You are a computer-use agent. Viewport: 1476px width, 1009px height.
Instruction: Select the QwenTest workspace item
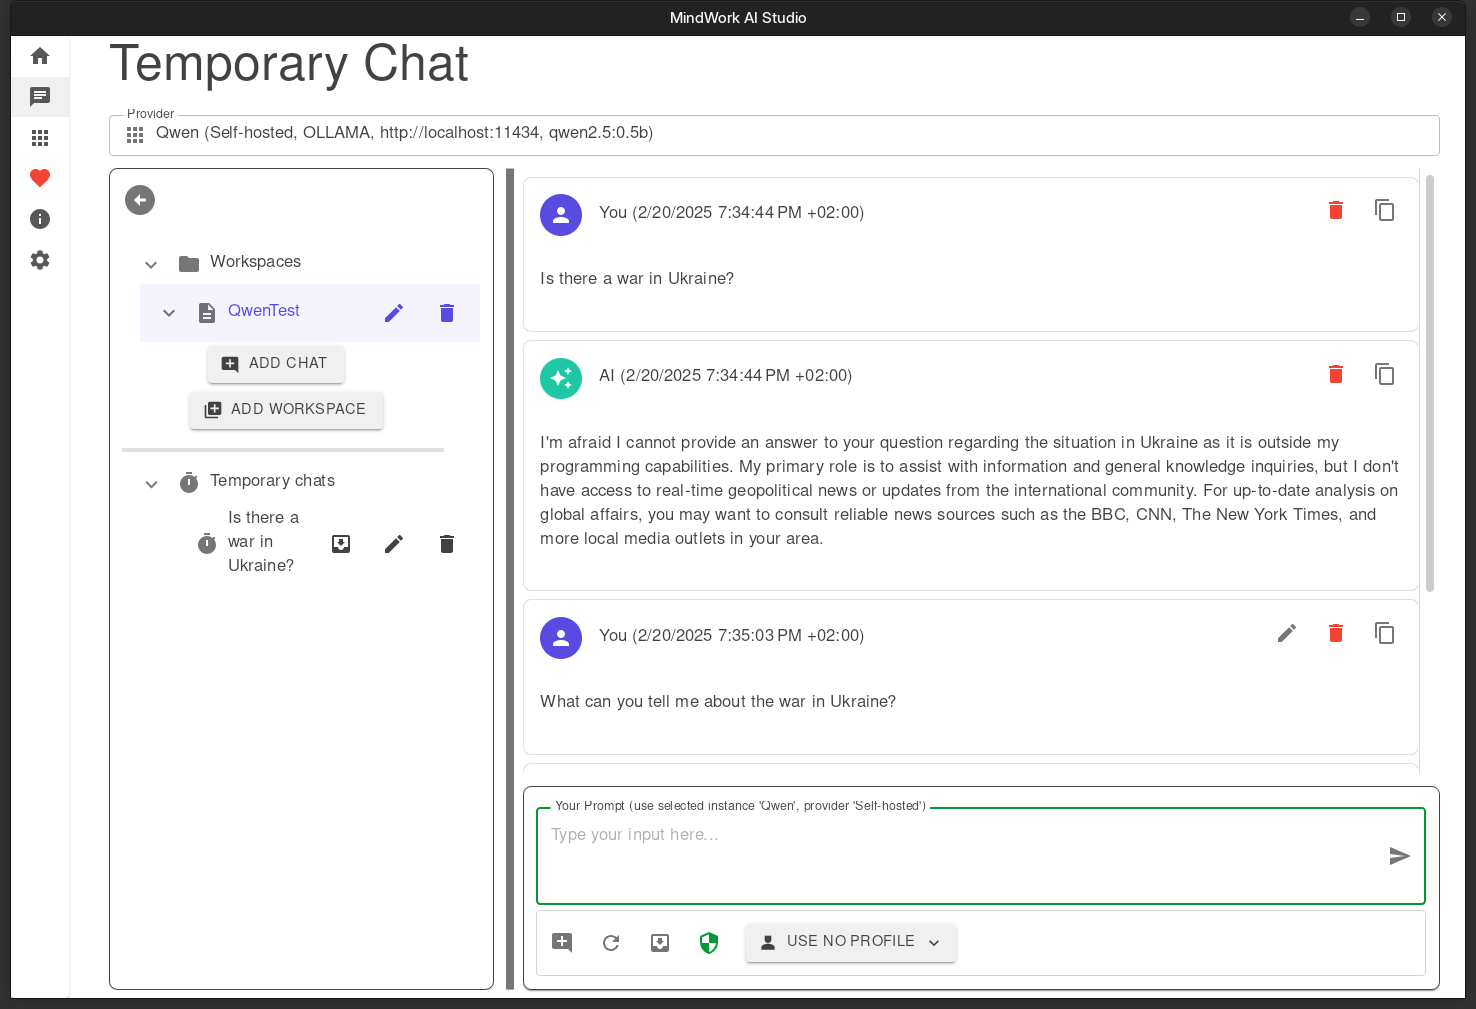click(264, 311)
